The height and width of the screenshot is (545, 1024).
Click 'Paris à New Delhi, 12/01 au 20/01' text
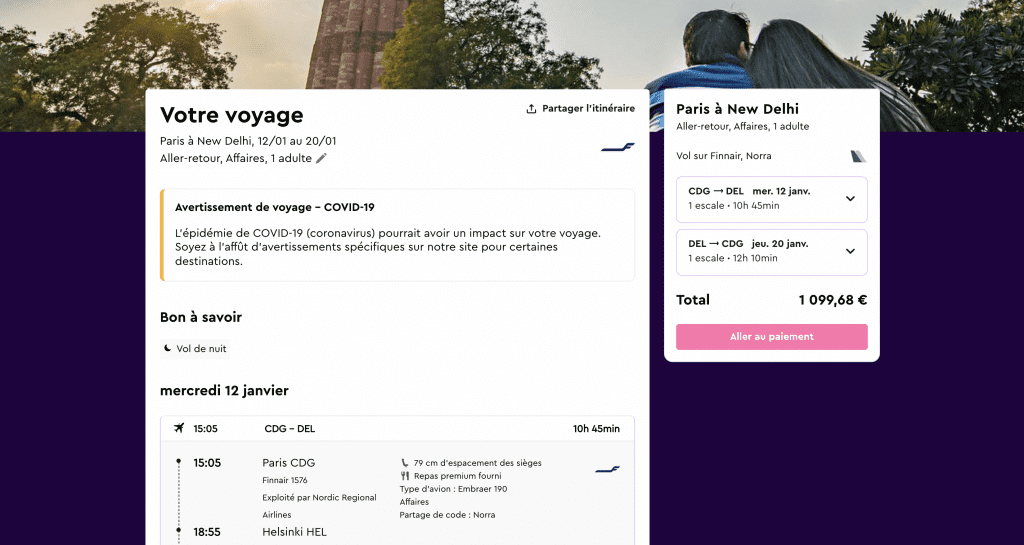click(x=248, y=141)
